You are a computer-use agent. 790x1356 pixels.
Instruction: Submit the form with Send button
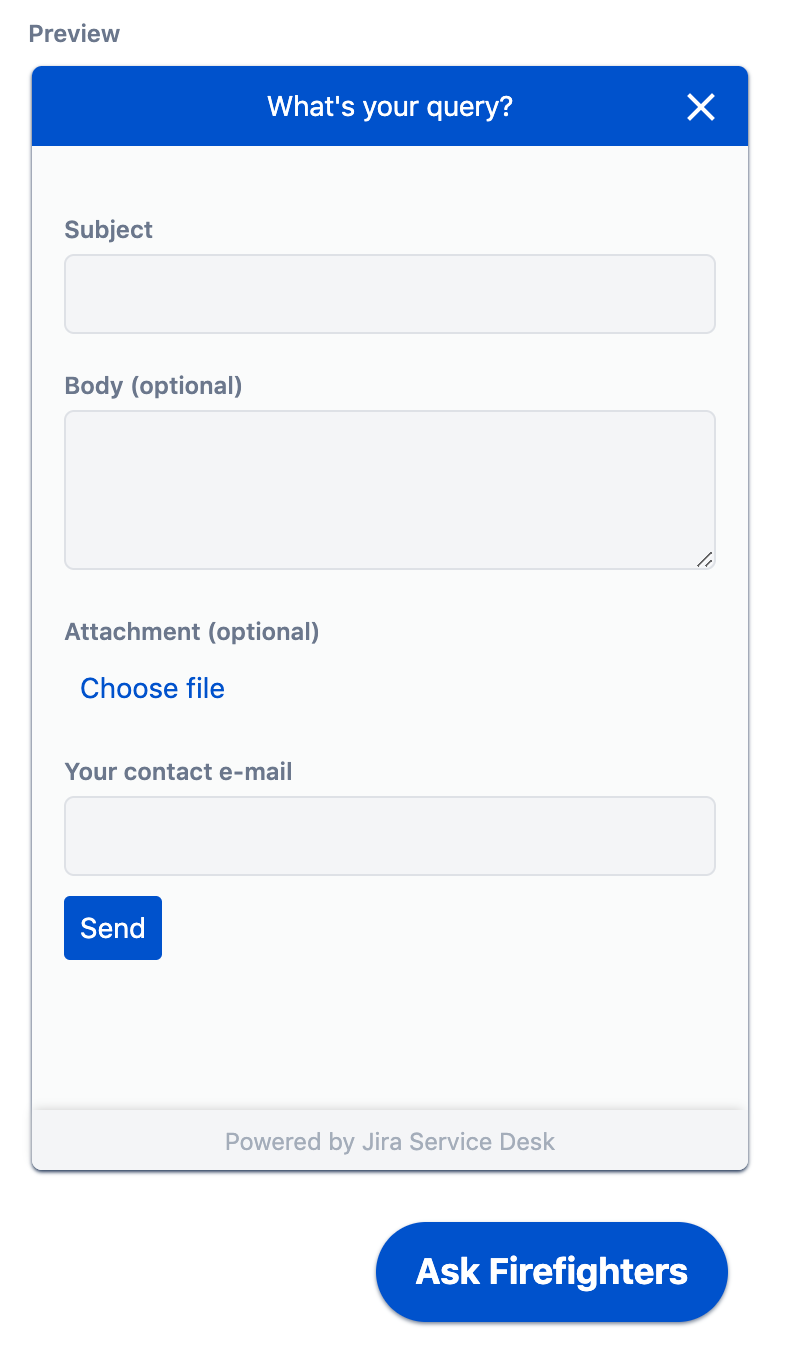(113, 928)
